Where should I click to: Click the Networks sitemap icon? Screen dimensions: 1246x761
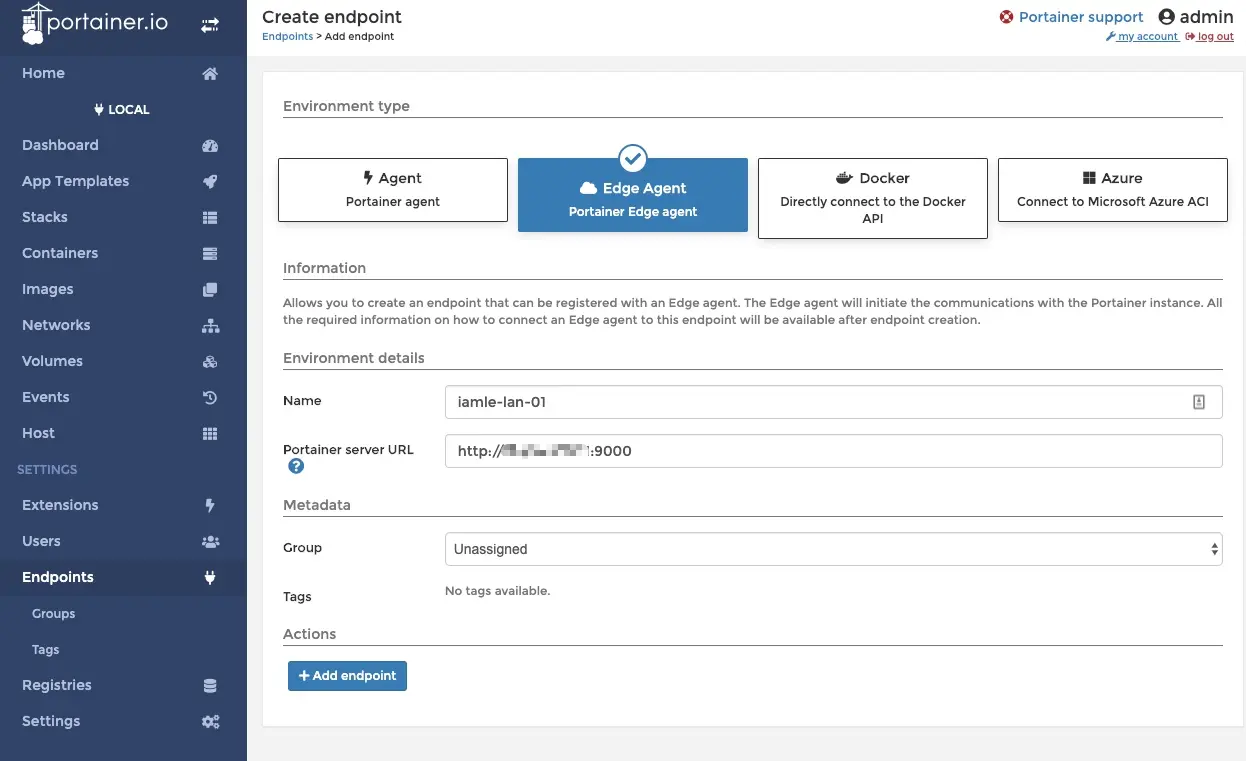[210, 325]
